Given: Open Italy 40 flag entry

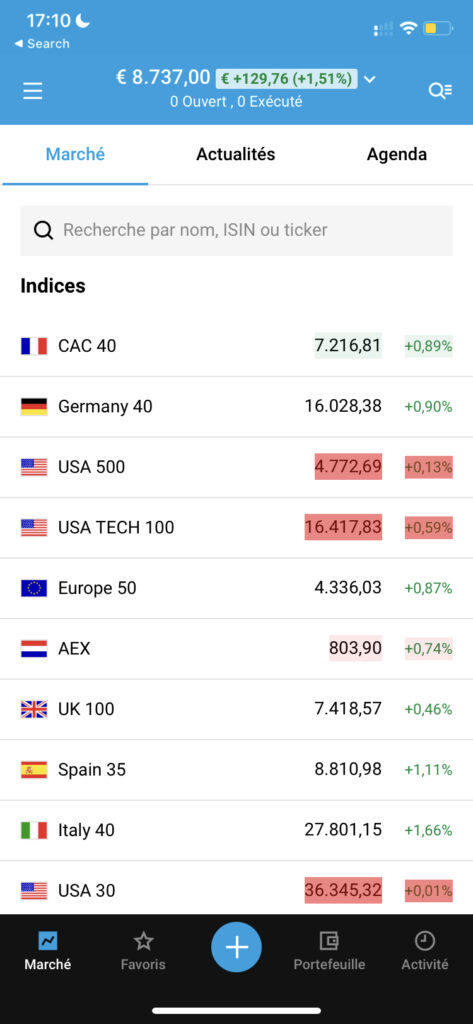Looking at the screenshot, I should [x=34, y=830].
